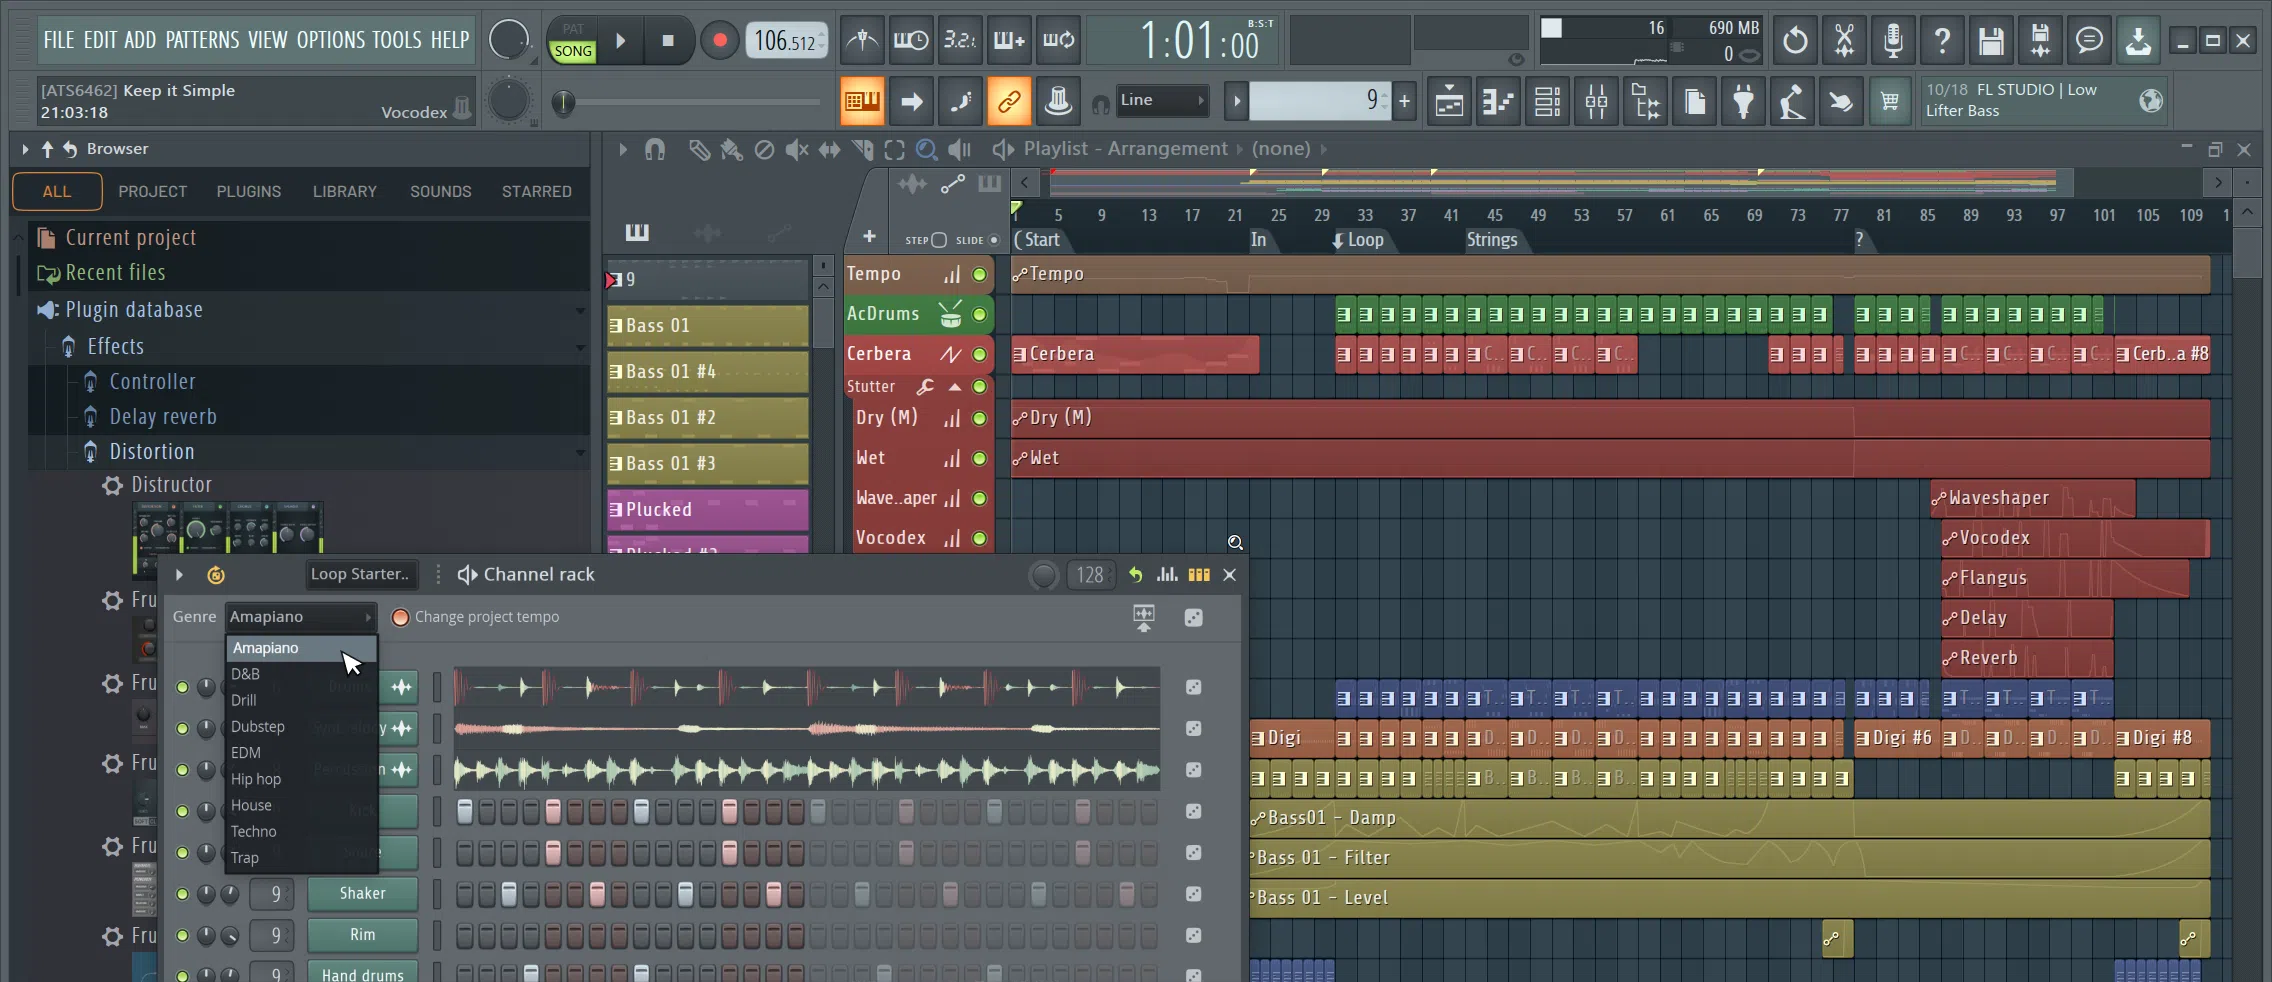Switch to the SOUNDS browser tab
The height and width of the screenshot is (982, 2272).
[x=440, y=191]
